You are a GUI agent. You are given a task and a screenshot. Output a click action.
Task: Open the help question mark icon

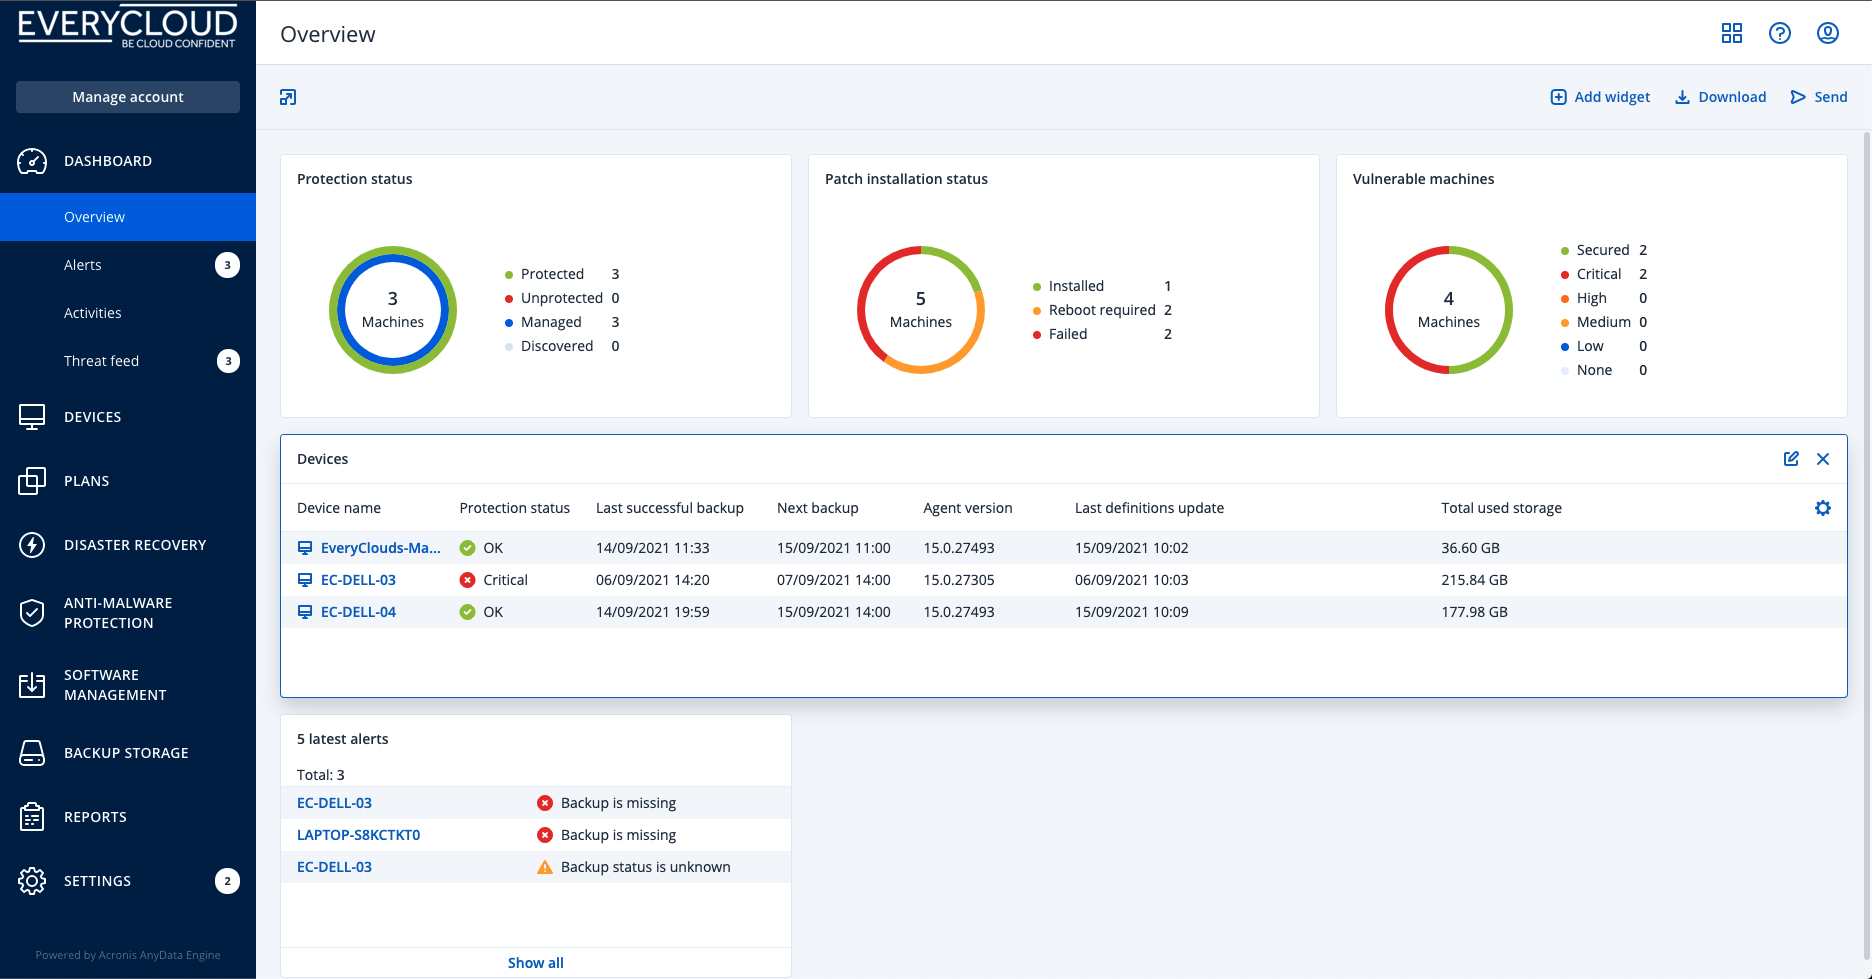click(x=1780, y=33)
